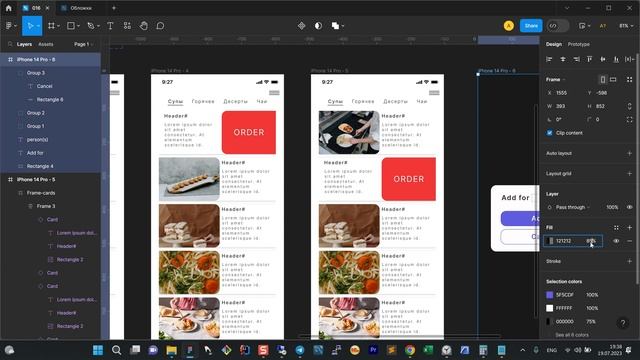The image size is (640, 360).
Task: Open the Figma main menu icon
Action: 9,26
